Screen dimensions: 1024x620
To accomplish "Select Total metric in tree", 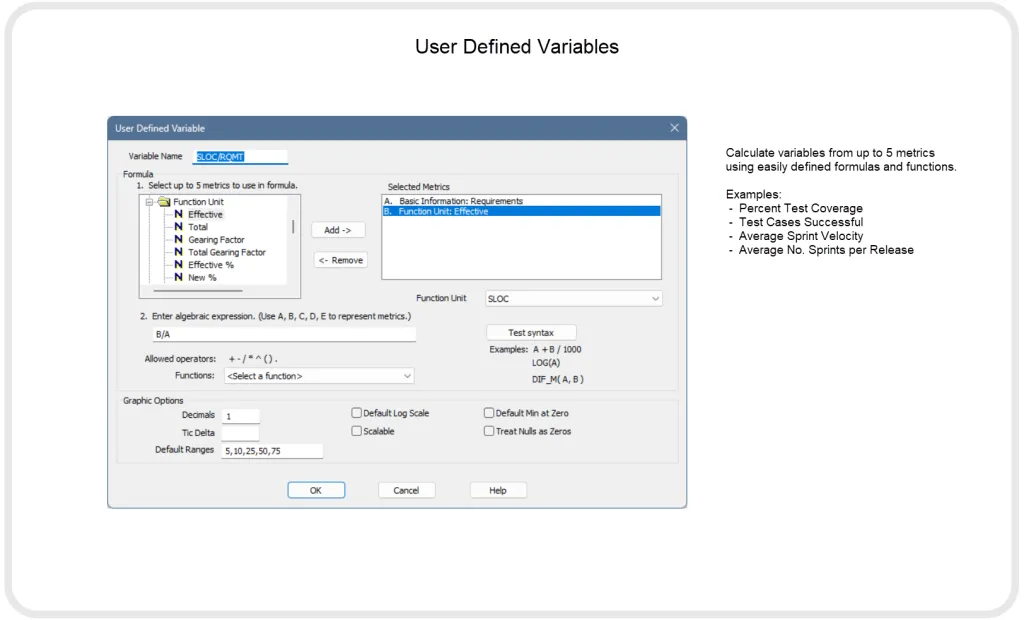I will (x=198, y=227).
